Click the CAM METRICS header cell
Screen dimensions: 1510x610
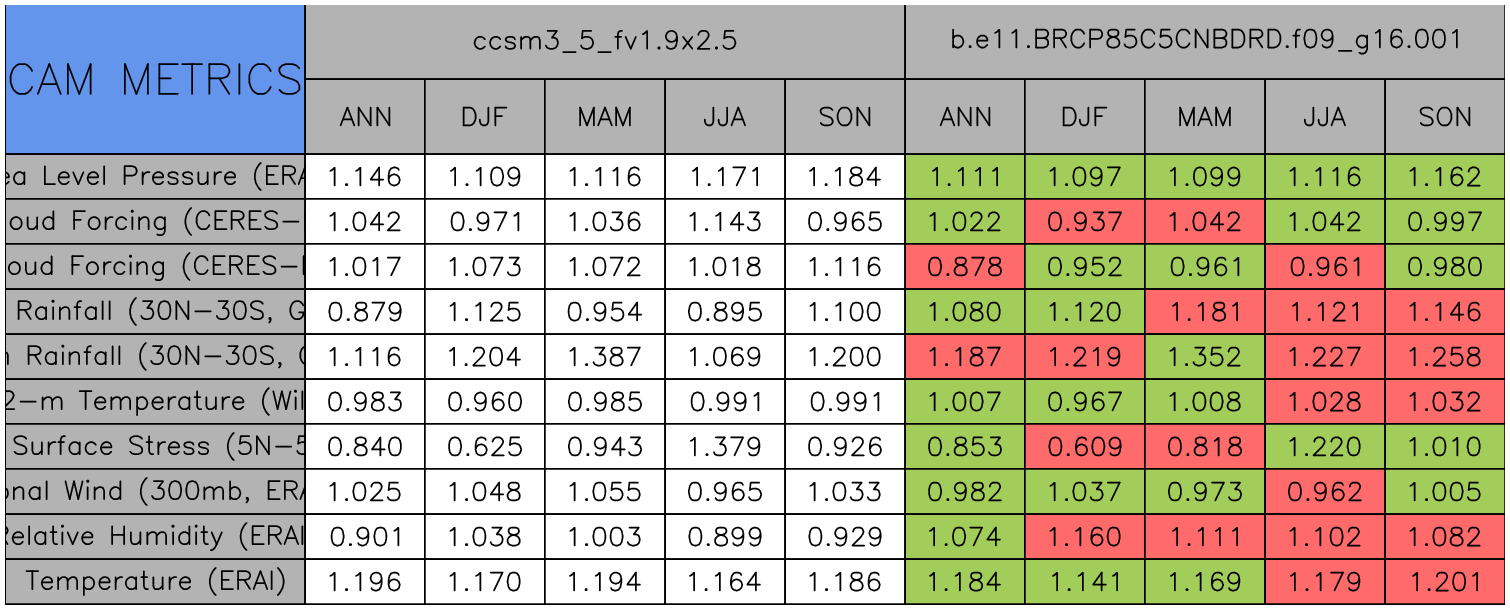tap(154, 79)
